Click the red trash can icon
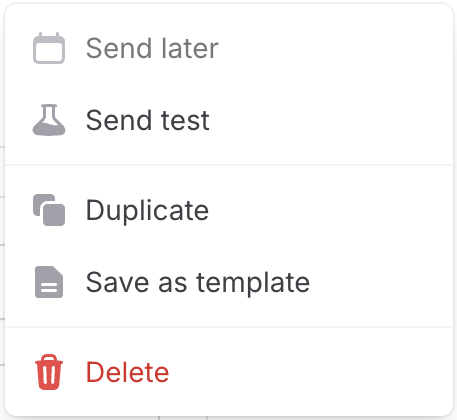The width and height of the screenshot is (457, 420). [49, 372]
